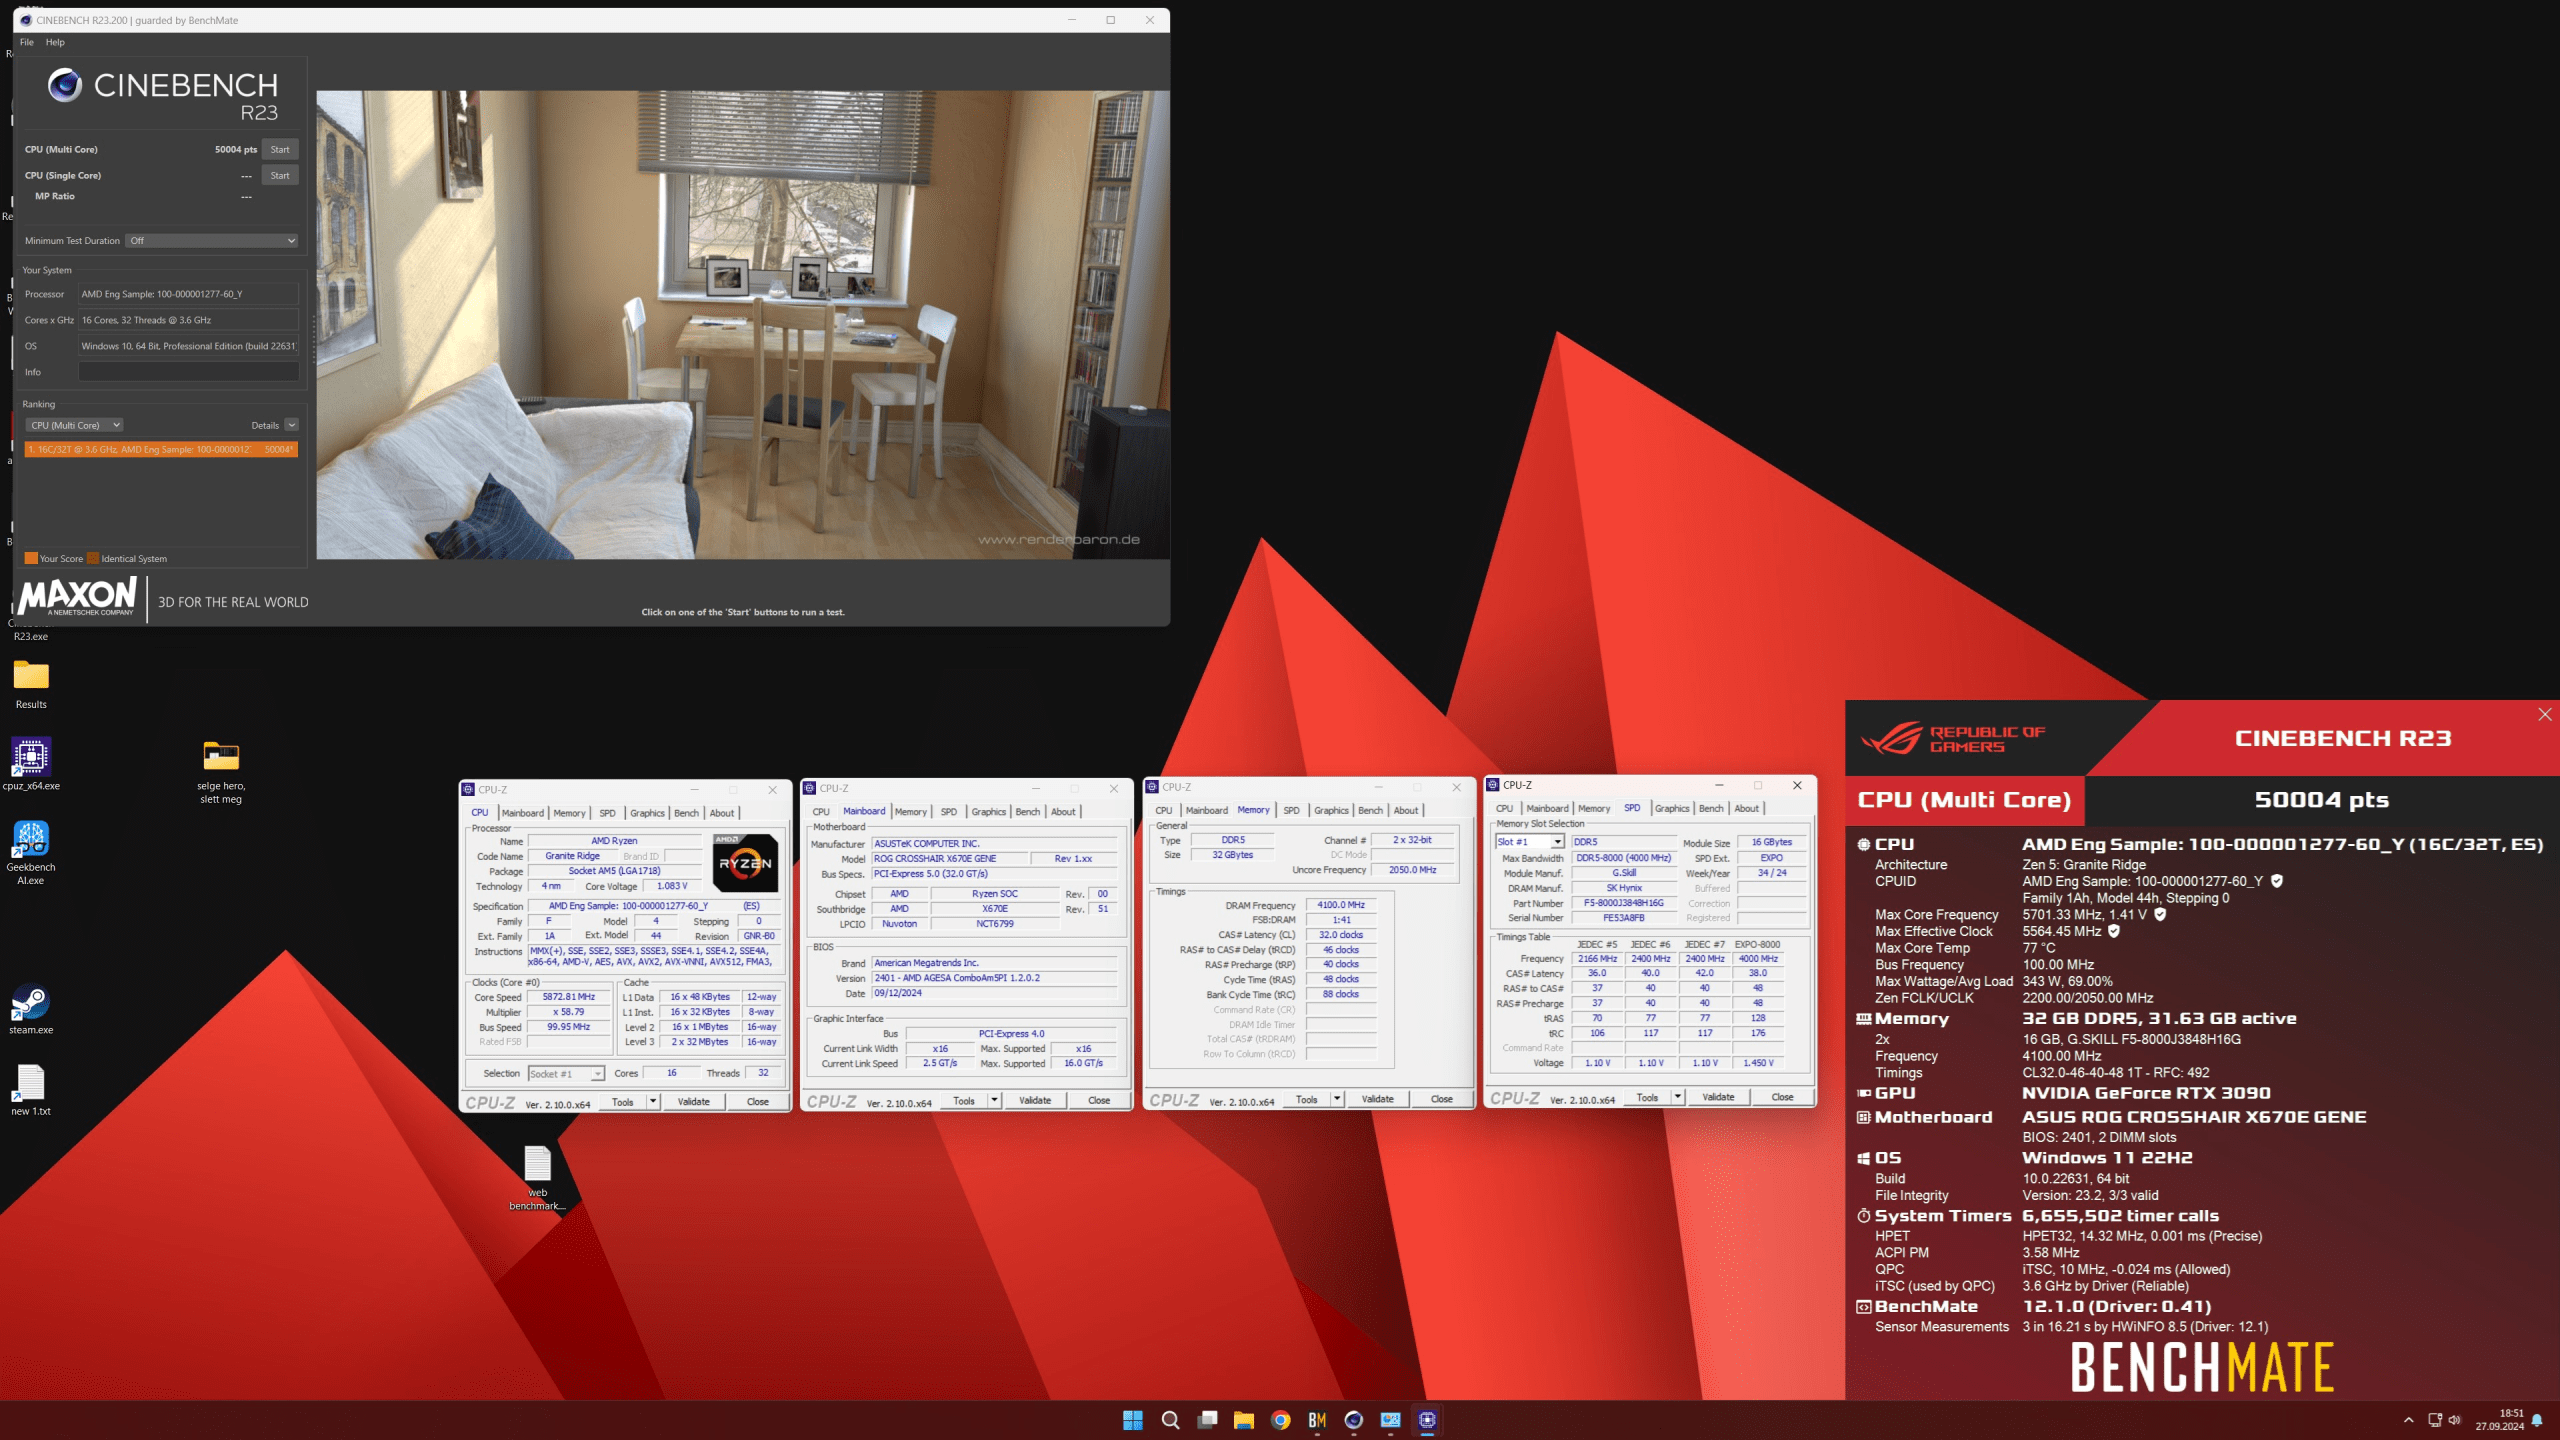Open Socket #1 selection dropdown
The height and width of the screenshot is (1440, 2560).
(x=566, y=1074)
